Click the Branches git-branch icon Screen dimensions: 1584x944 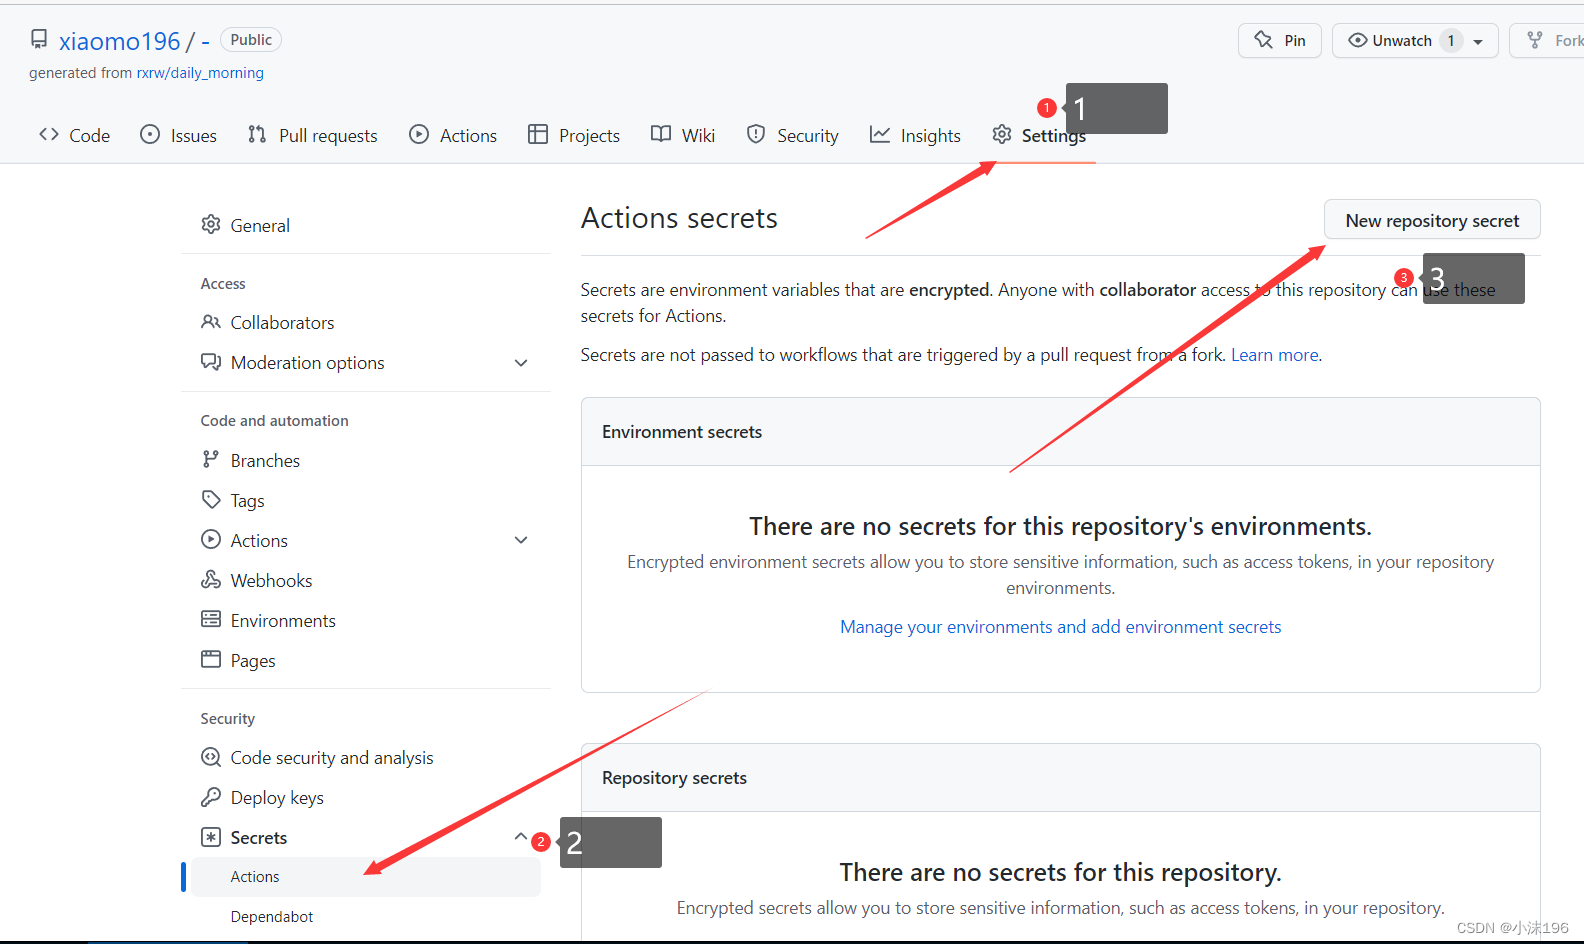tap(210, 459)
